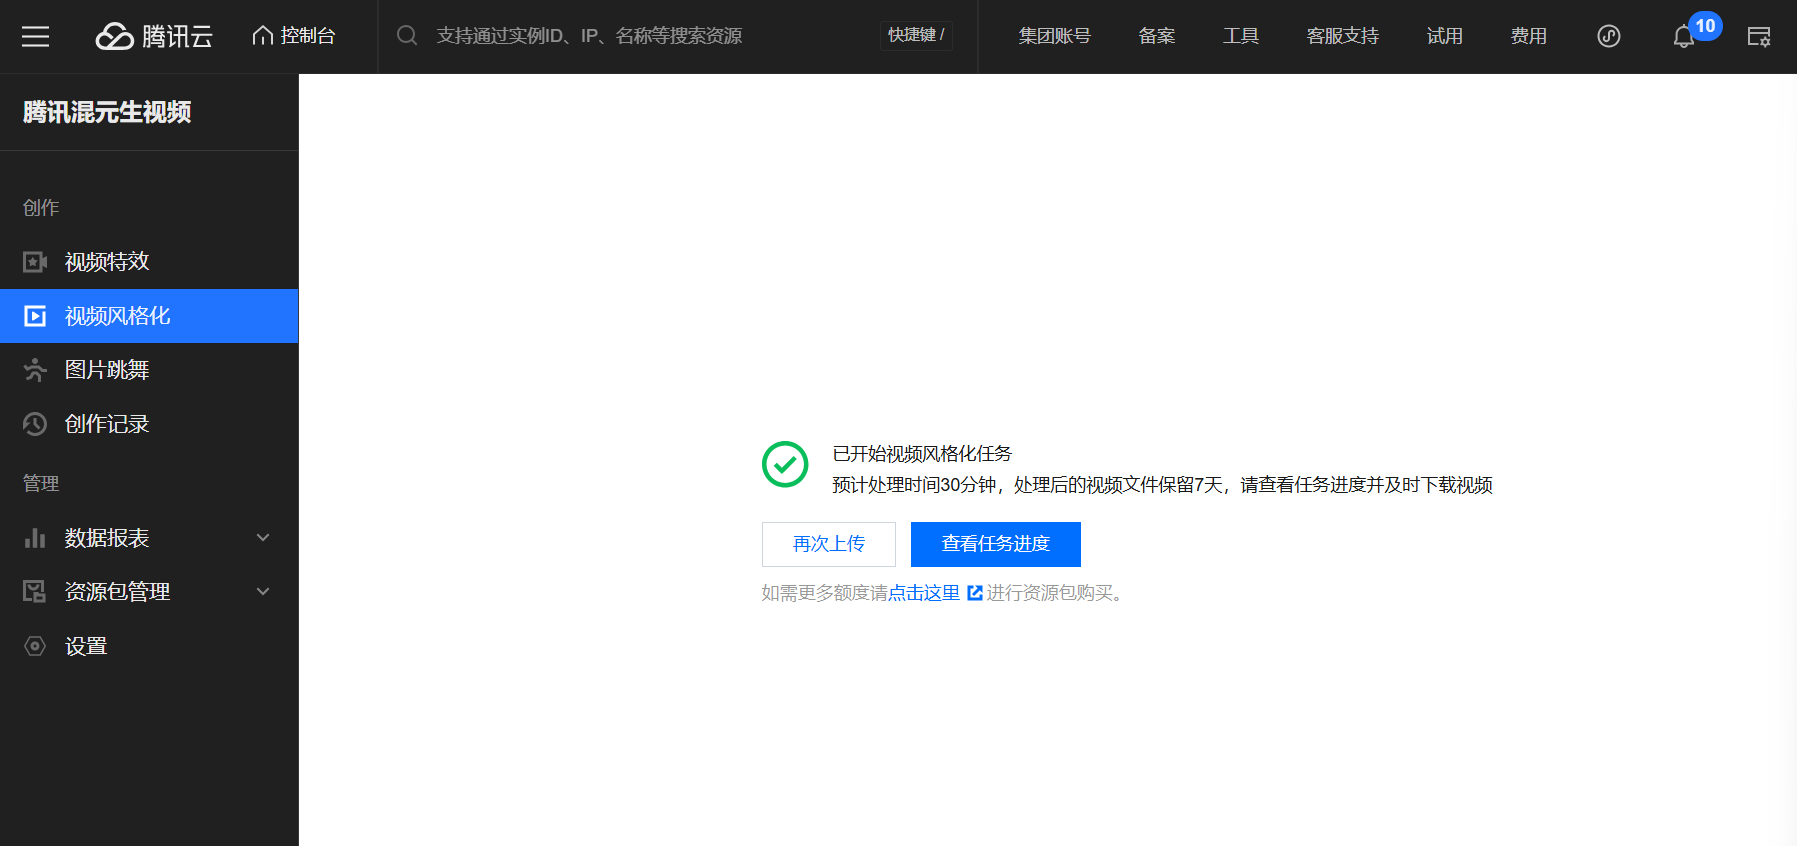1797x846 pixels.
Task: Open the account settings window icon at top right
Action: (x=1759, y=37)
